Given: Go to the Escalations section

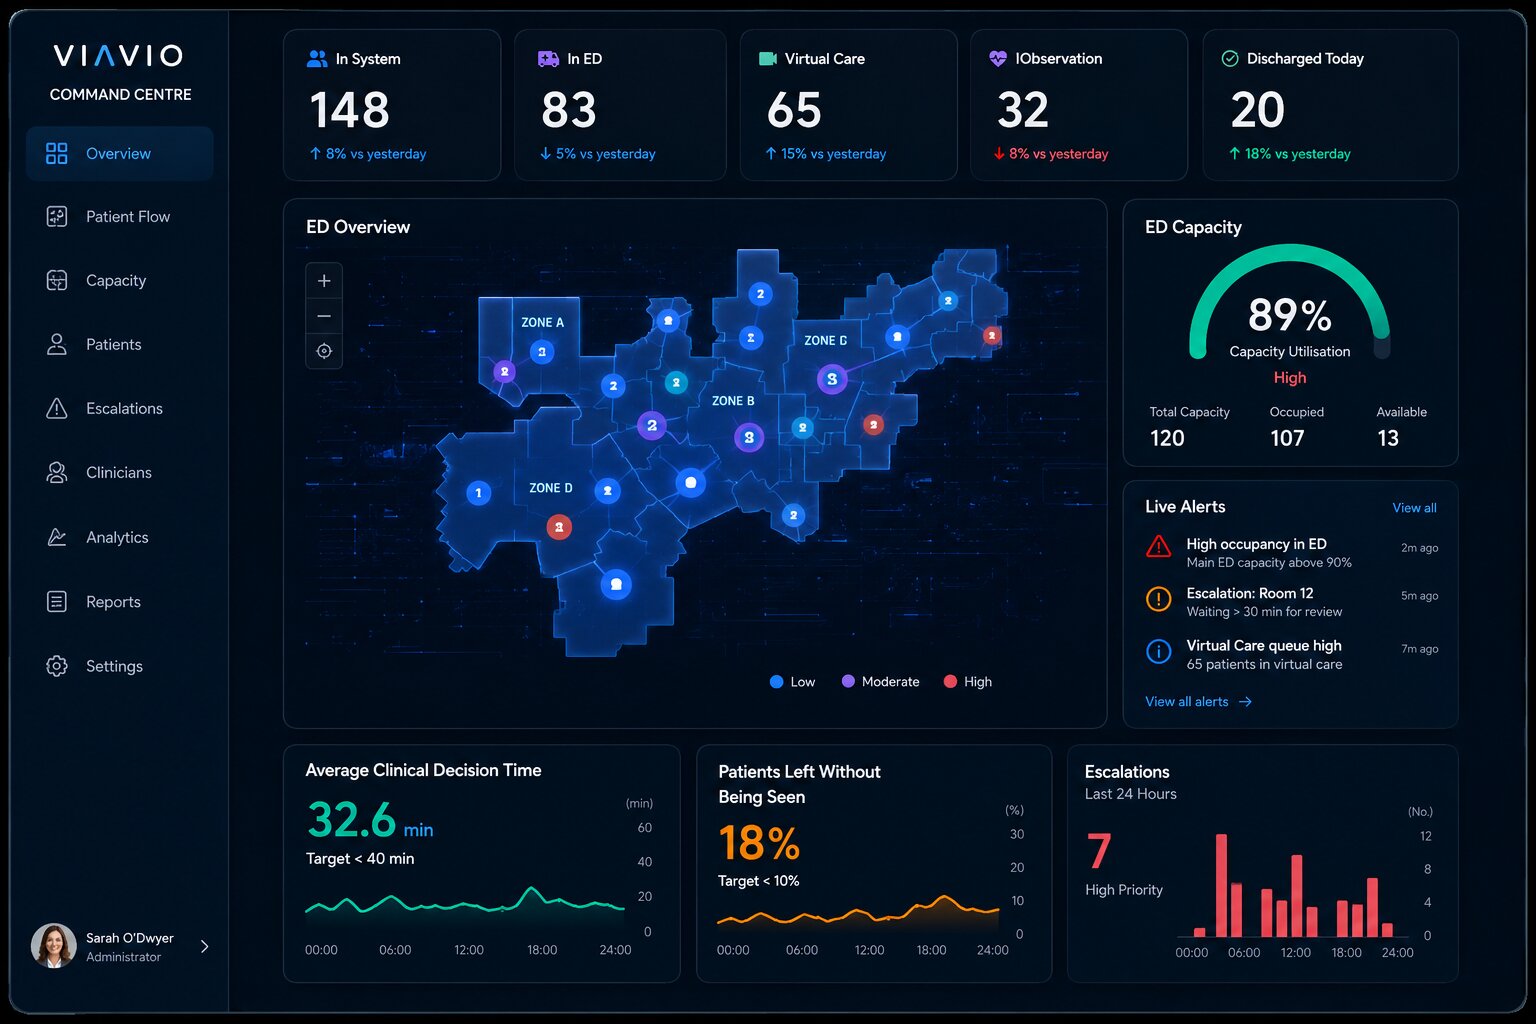Looking at the screenshot, I should (x=120, y=408).
